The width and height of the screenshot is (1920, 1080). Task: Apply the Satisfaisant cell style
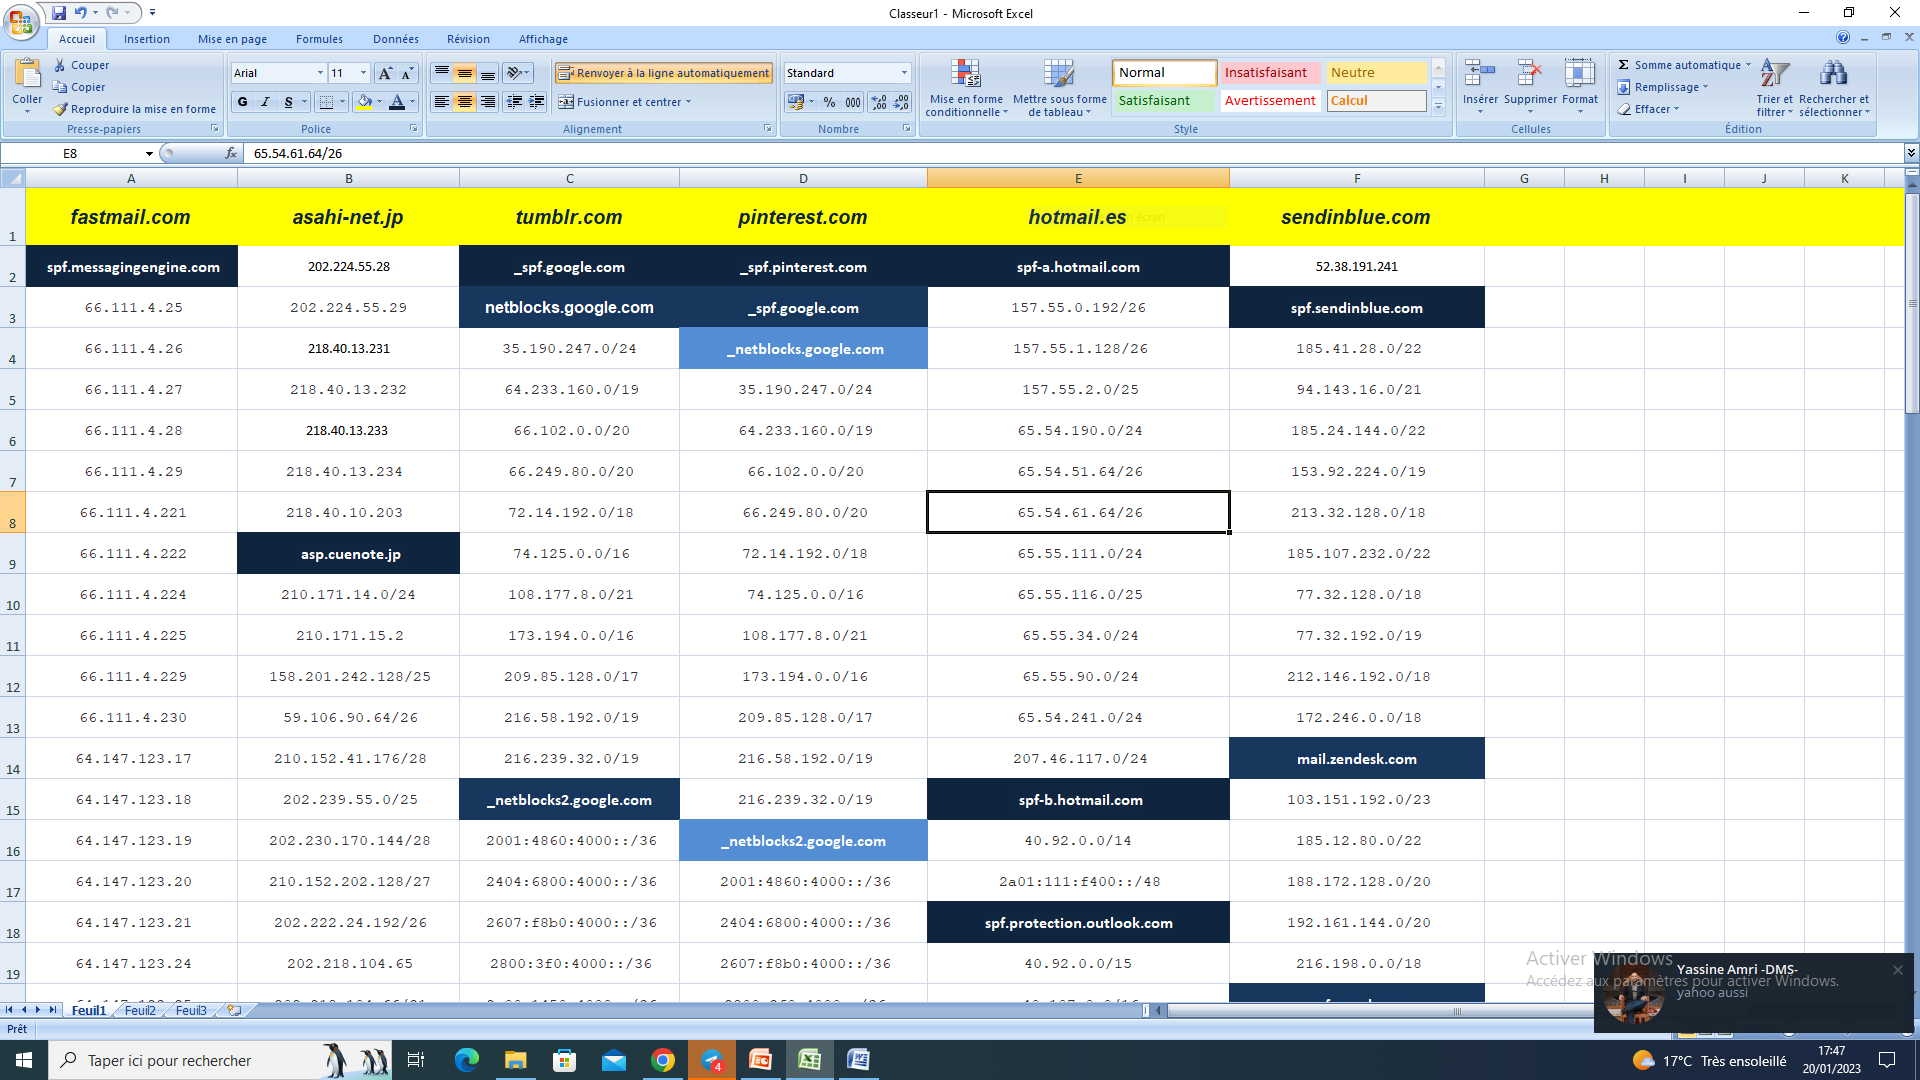pos(1164,101)
